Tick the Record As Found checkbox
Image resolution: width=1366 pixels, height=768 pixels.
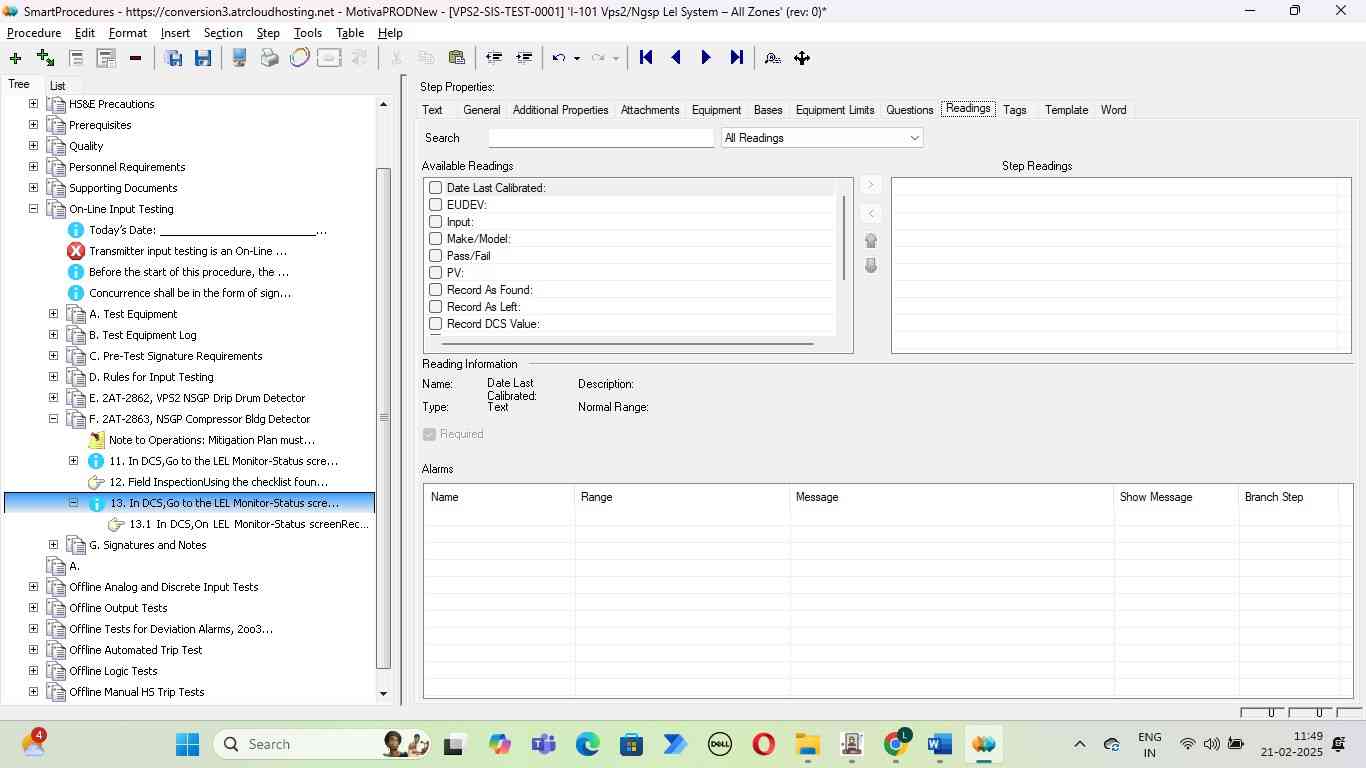pyautogui.click(x=435, y=290)
